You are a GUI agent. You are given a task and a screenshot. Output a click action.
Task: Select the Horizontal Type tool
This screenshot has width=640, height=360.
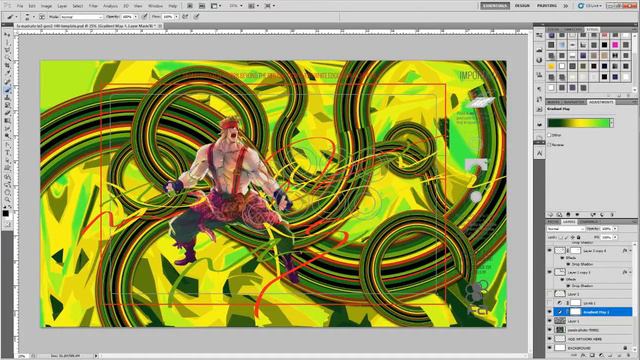coord(7,152)
